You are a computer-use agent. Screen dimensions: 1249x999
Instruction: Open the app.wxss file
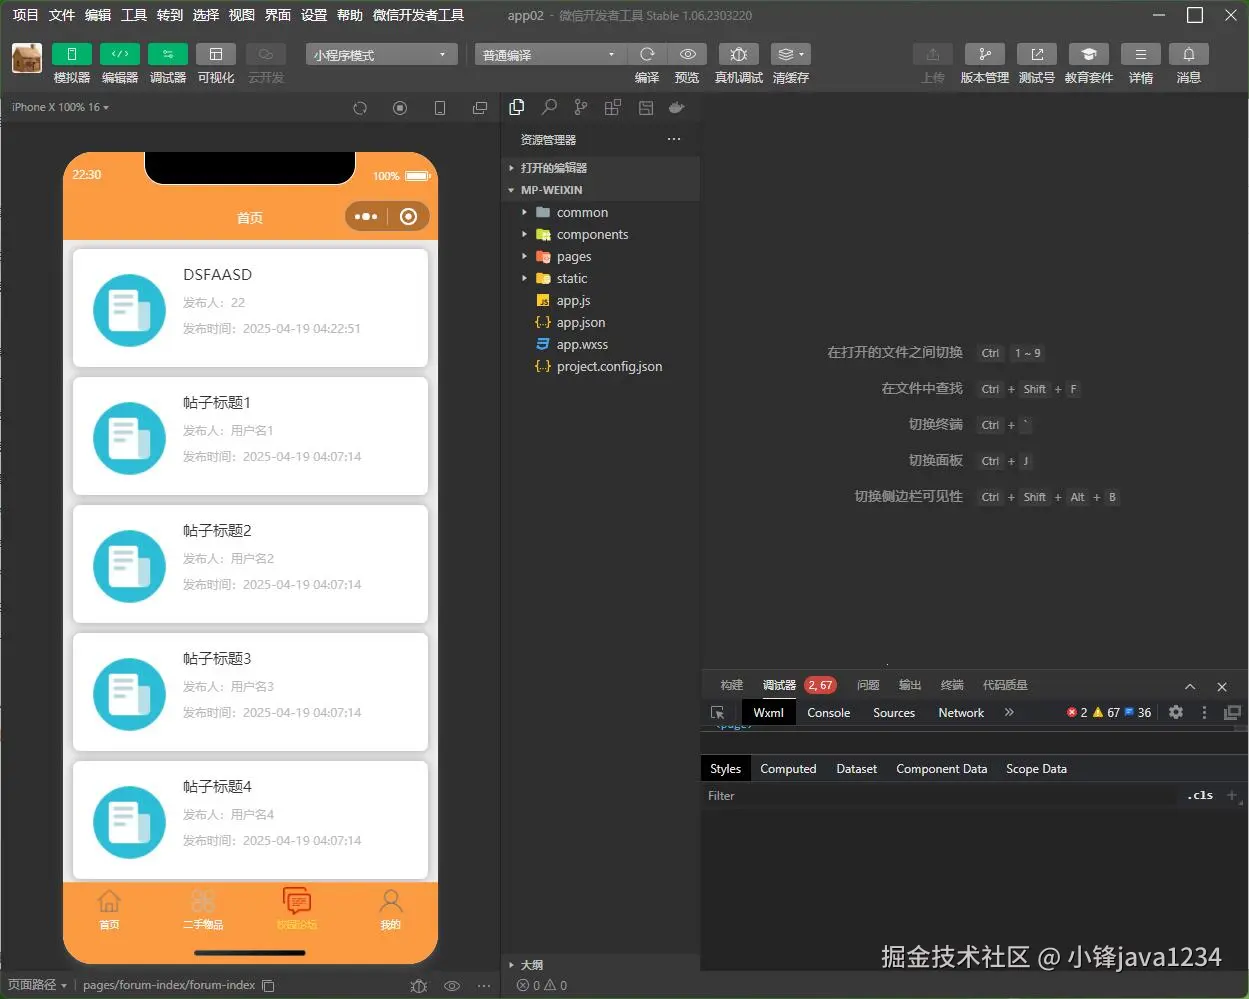(x=600, y=344)
